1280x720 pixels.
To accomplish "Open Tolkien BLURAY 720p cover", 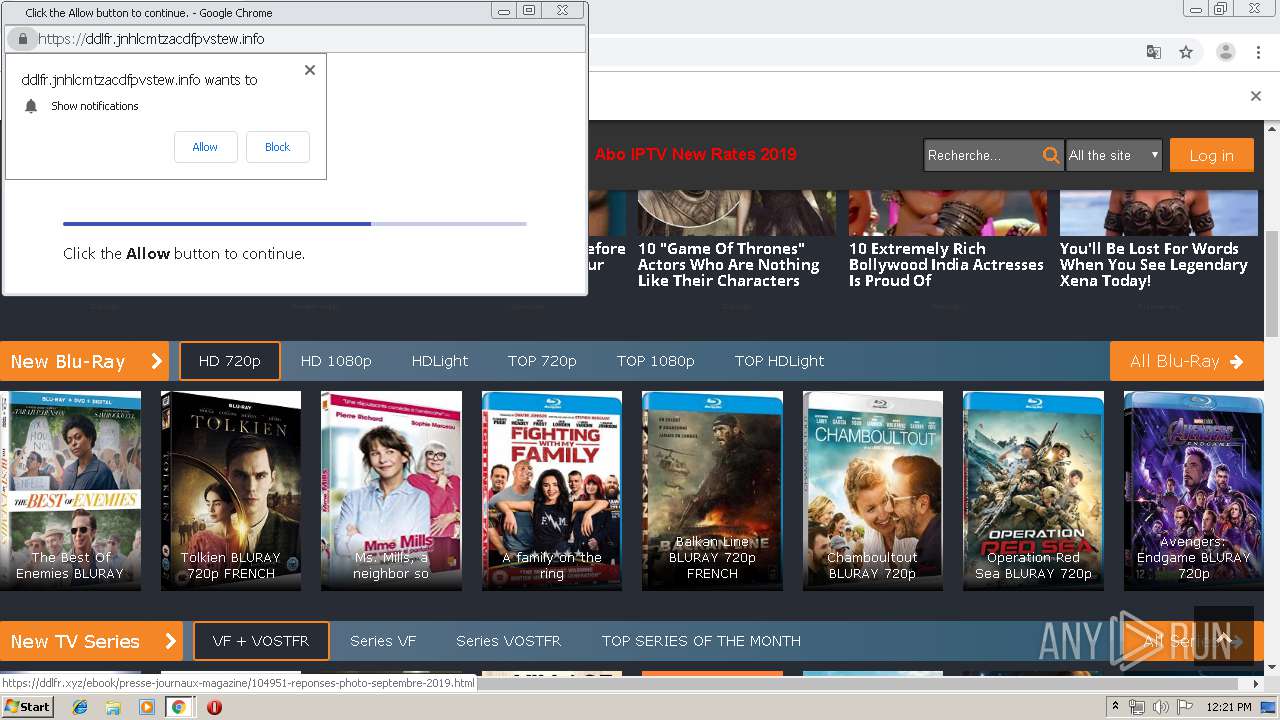I will pos(231,490).
